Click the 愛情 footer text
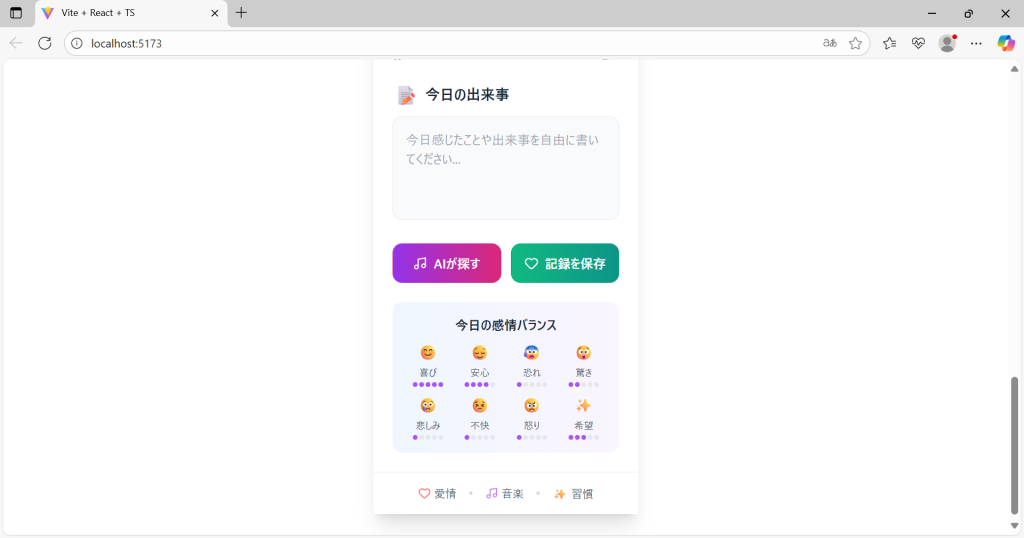The image size is (1024, 538). pos(445,494)
